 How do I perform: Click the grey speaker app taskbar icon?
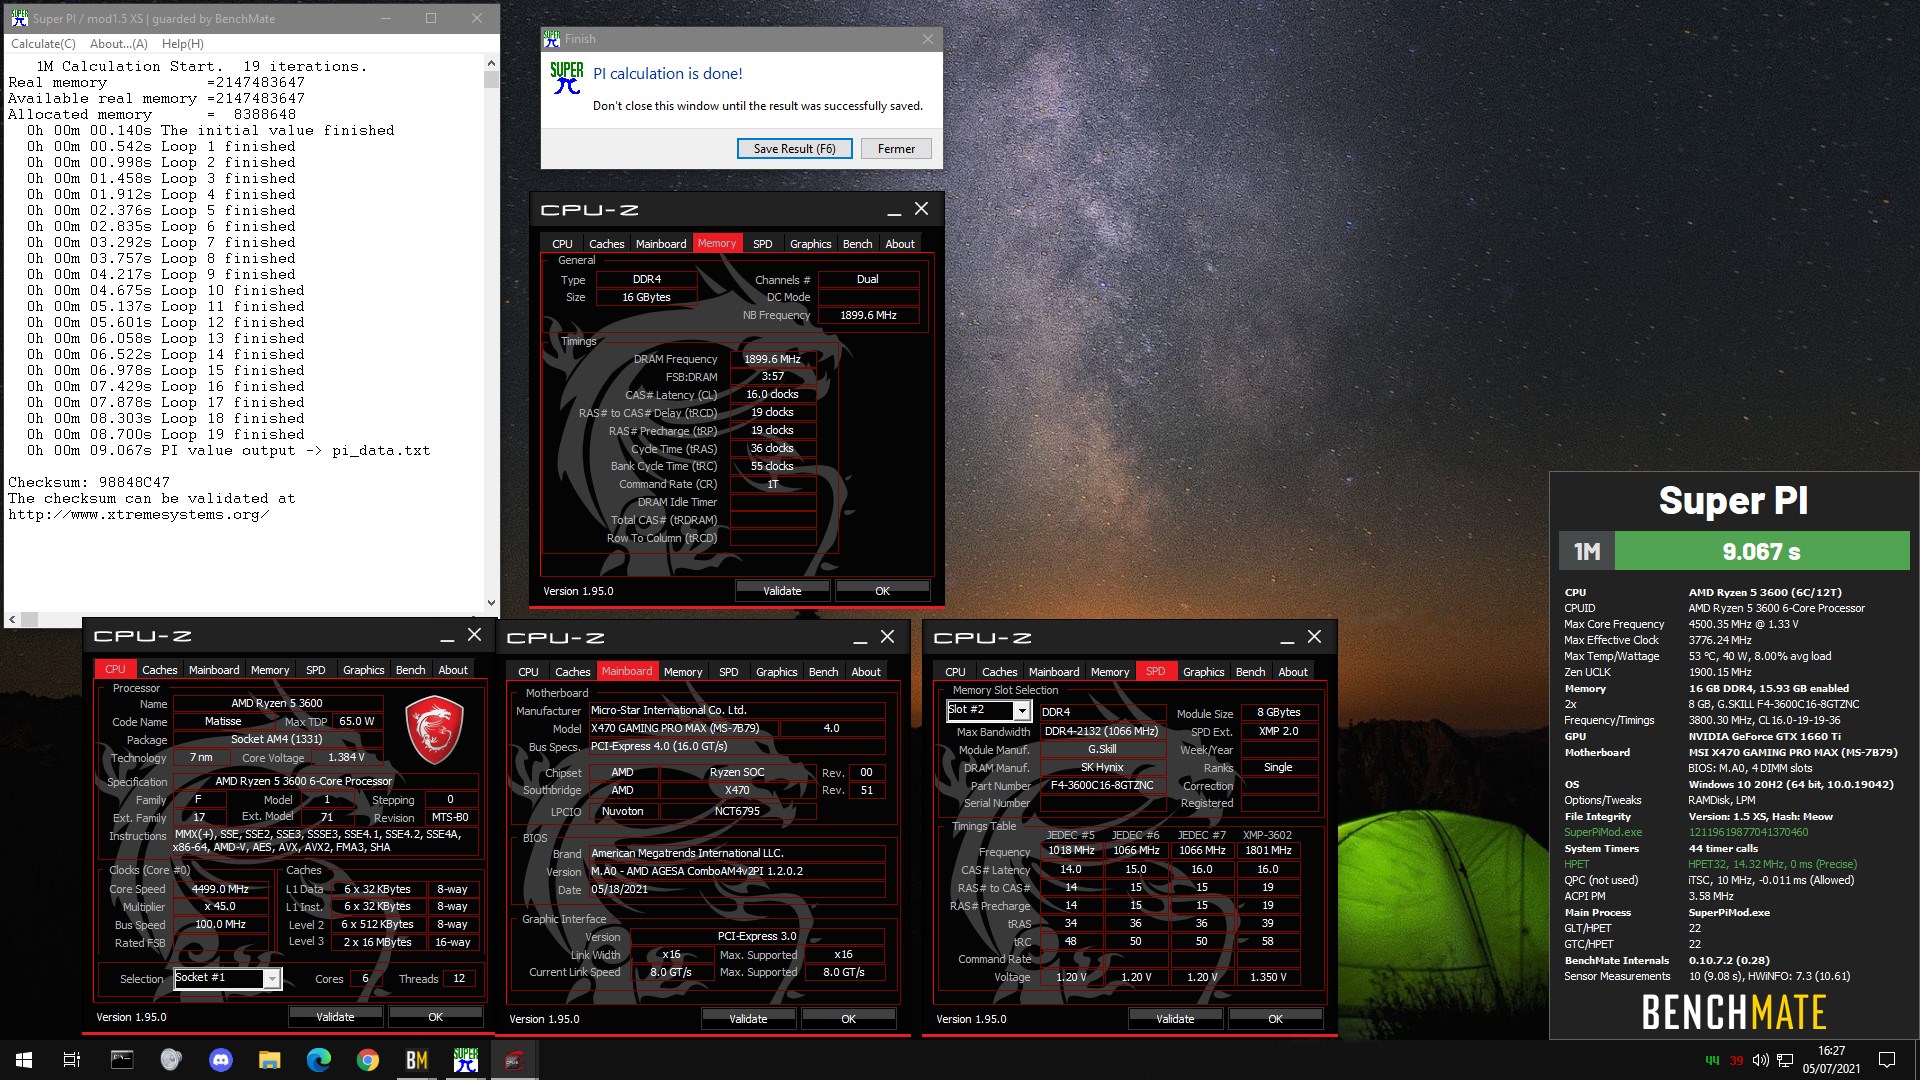(171, 1060)
